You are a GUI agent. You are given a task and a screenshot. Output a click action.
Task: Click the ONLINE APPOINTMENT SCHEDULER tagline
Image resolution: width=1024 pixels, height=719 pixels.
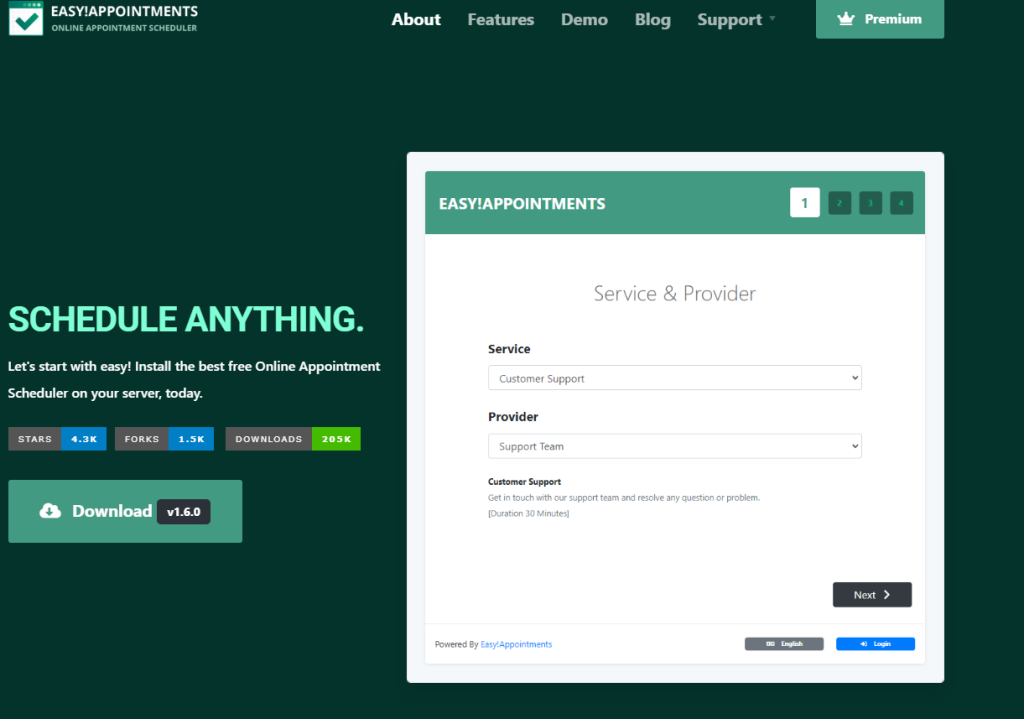[x=124, y=28]
